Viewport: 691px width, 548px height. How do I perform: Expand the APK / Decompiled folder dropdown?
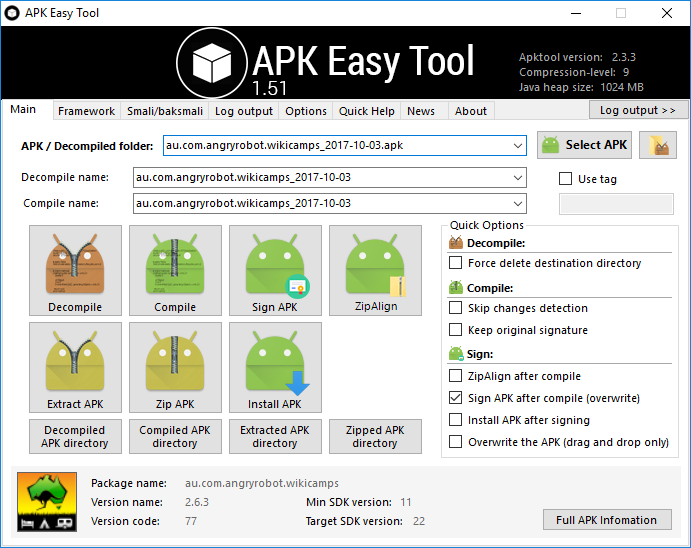pos(518,145)
